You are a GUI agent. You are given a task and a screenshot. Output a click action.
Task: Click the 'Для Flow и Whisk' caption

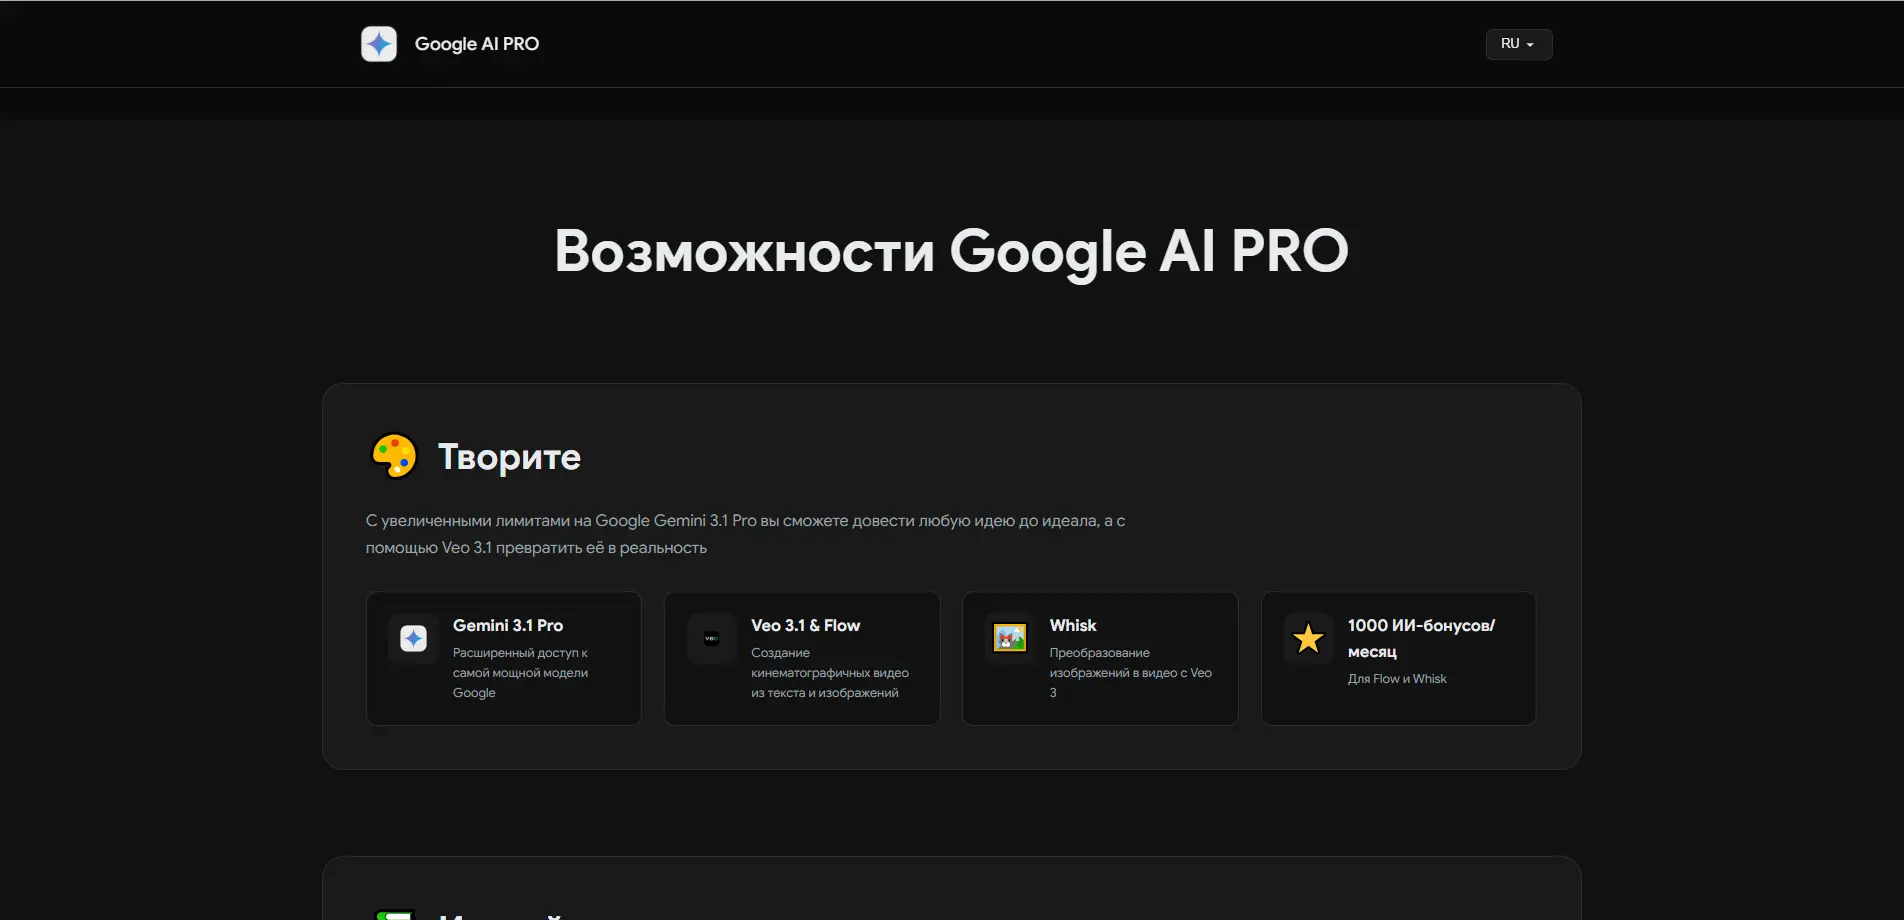[x=1397, y=679]
